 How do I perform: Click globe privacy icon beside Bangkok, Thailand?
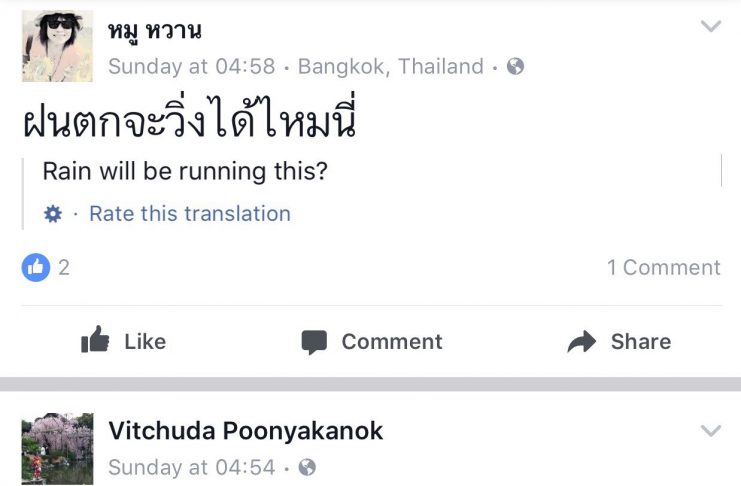515,67
